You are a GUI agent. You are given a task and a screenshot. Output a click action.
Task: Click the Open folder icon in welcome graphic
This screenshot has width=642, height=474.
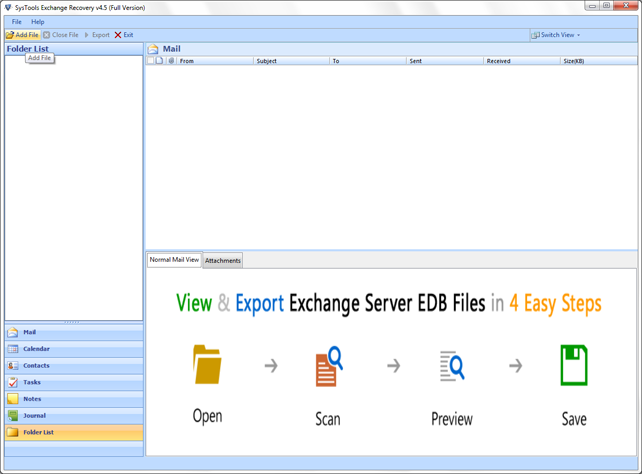(207, 365)
